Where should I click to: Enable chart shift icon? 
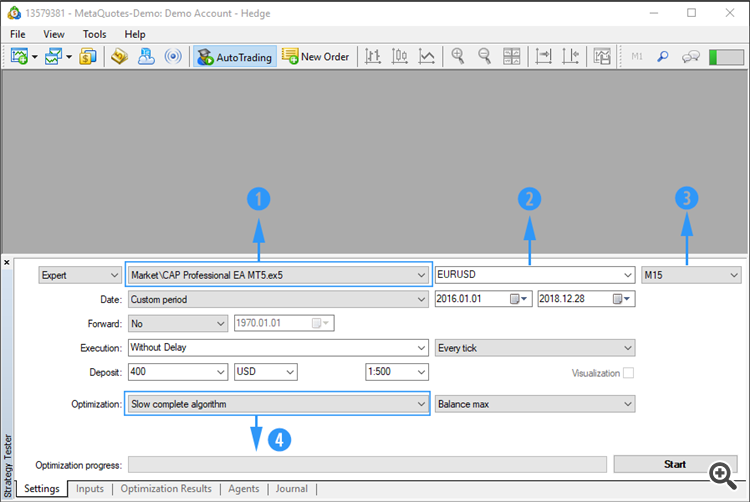[570, 56]
